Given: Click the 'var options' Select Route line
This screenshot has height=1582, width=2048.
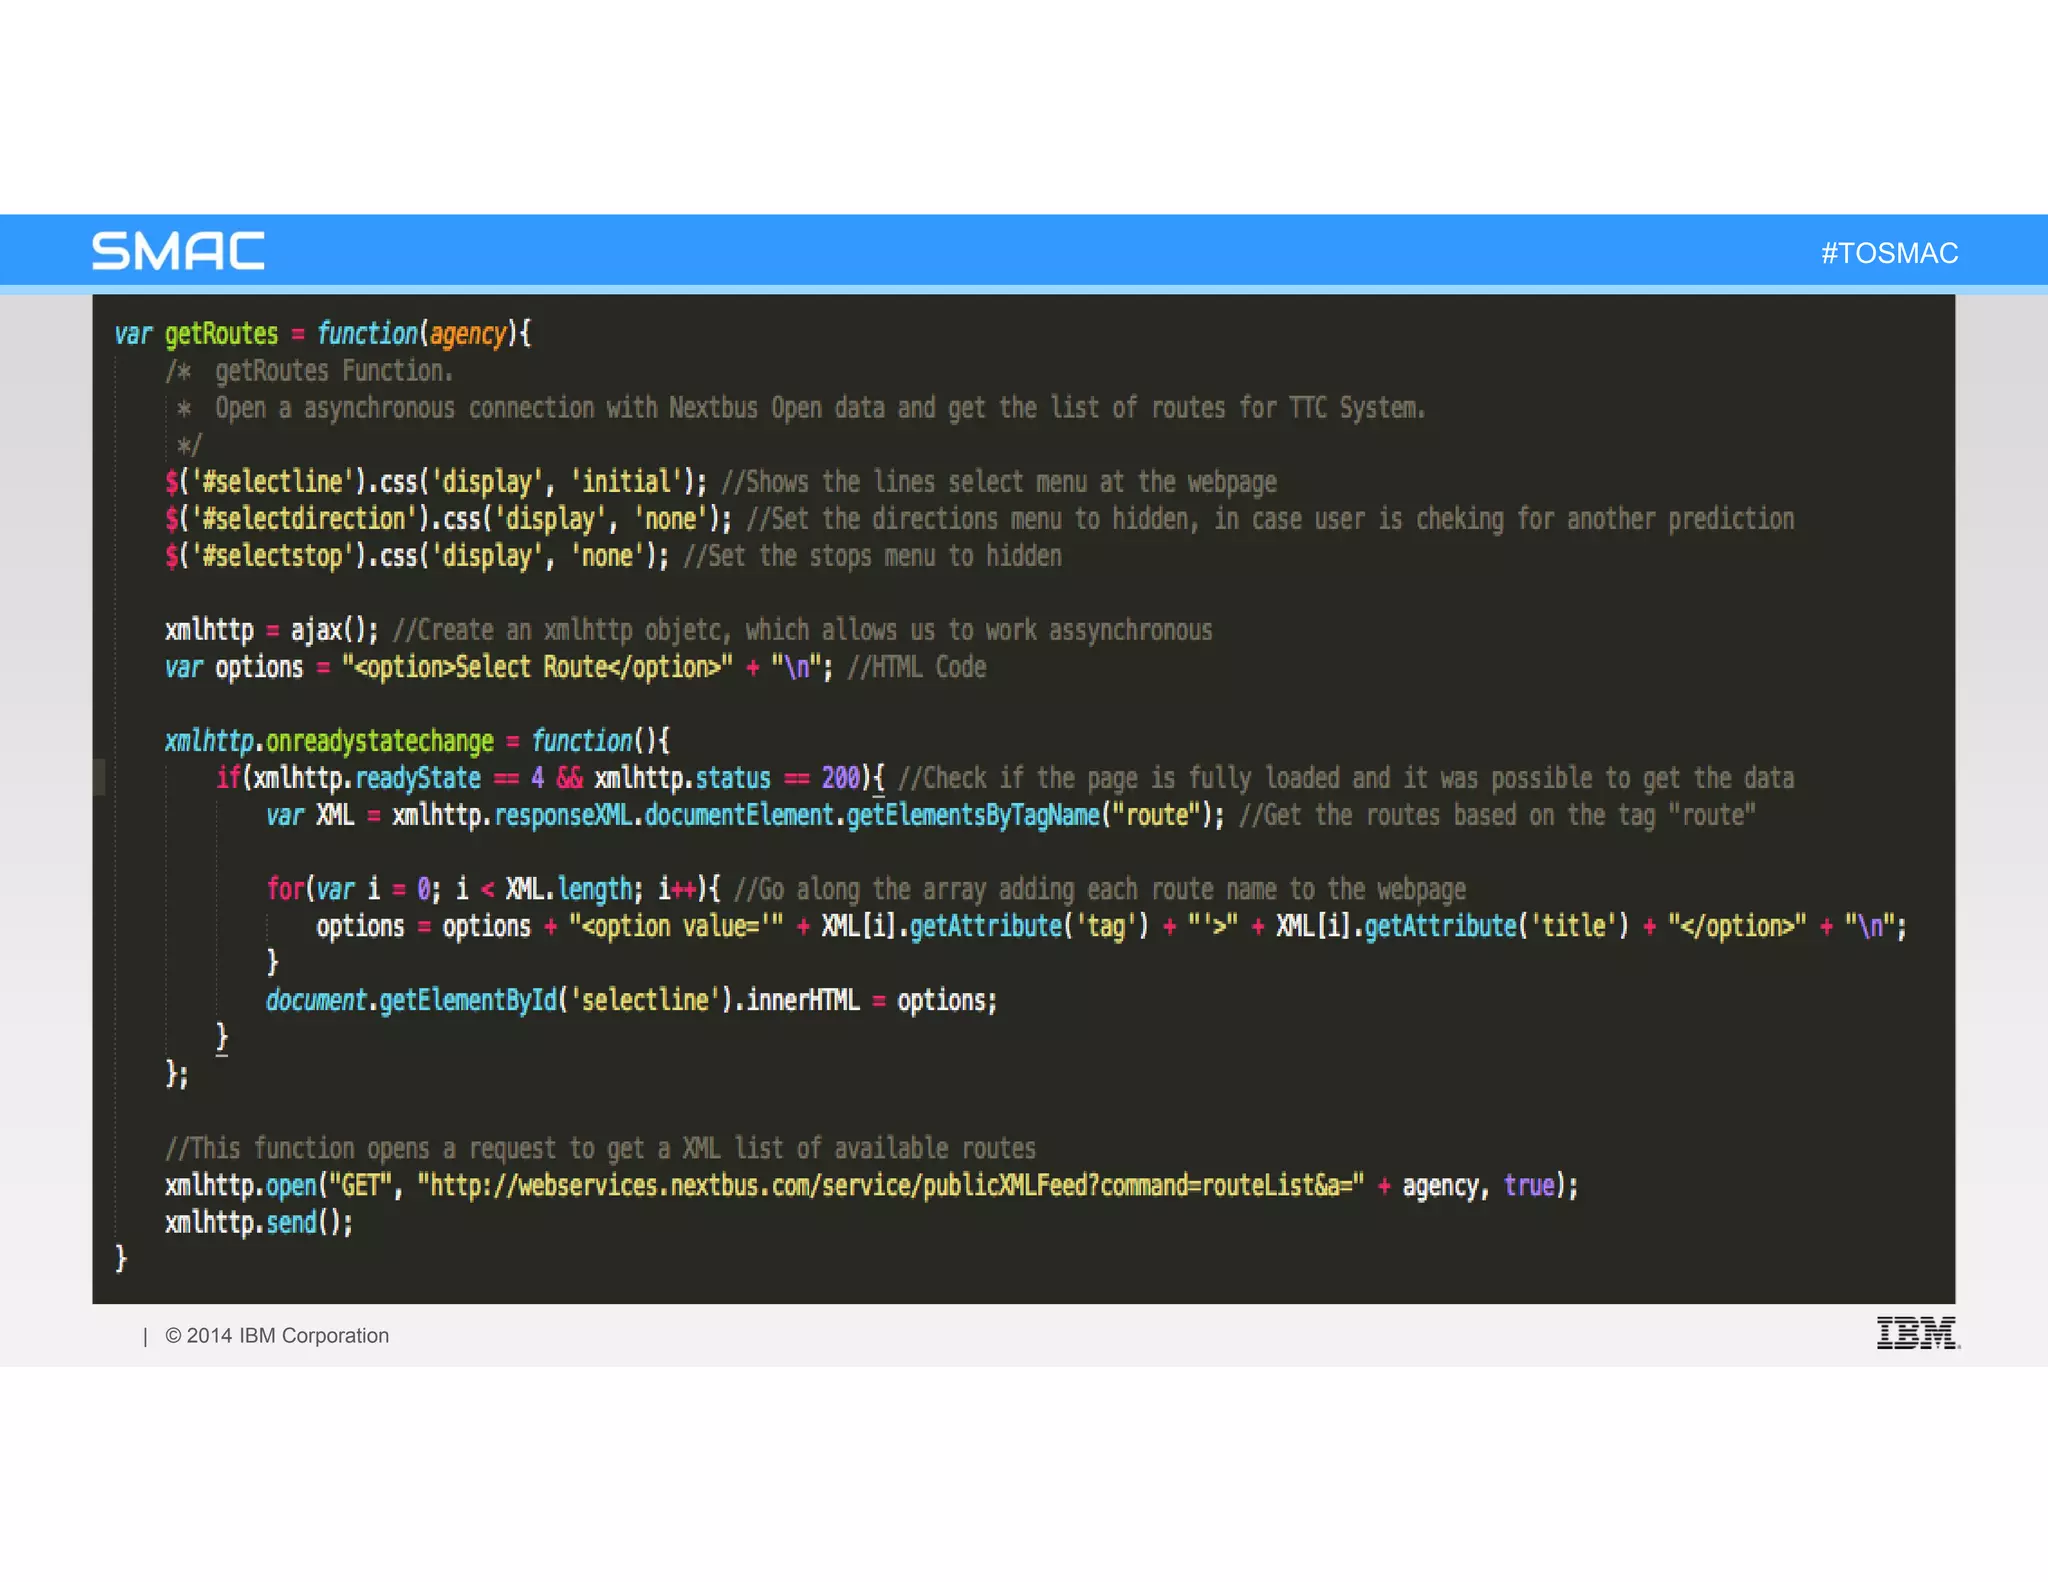Looking at the screenshot, I should pos(576,667).
